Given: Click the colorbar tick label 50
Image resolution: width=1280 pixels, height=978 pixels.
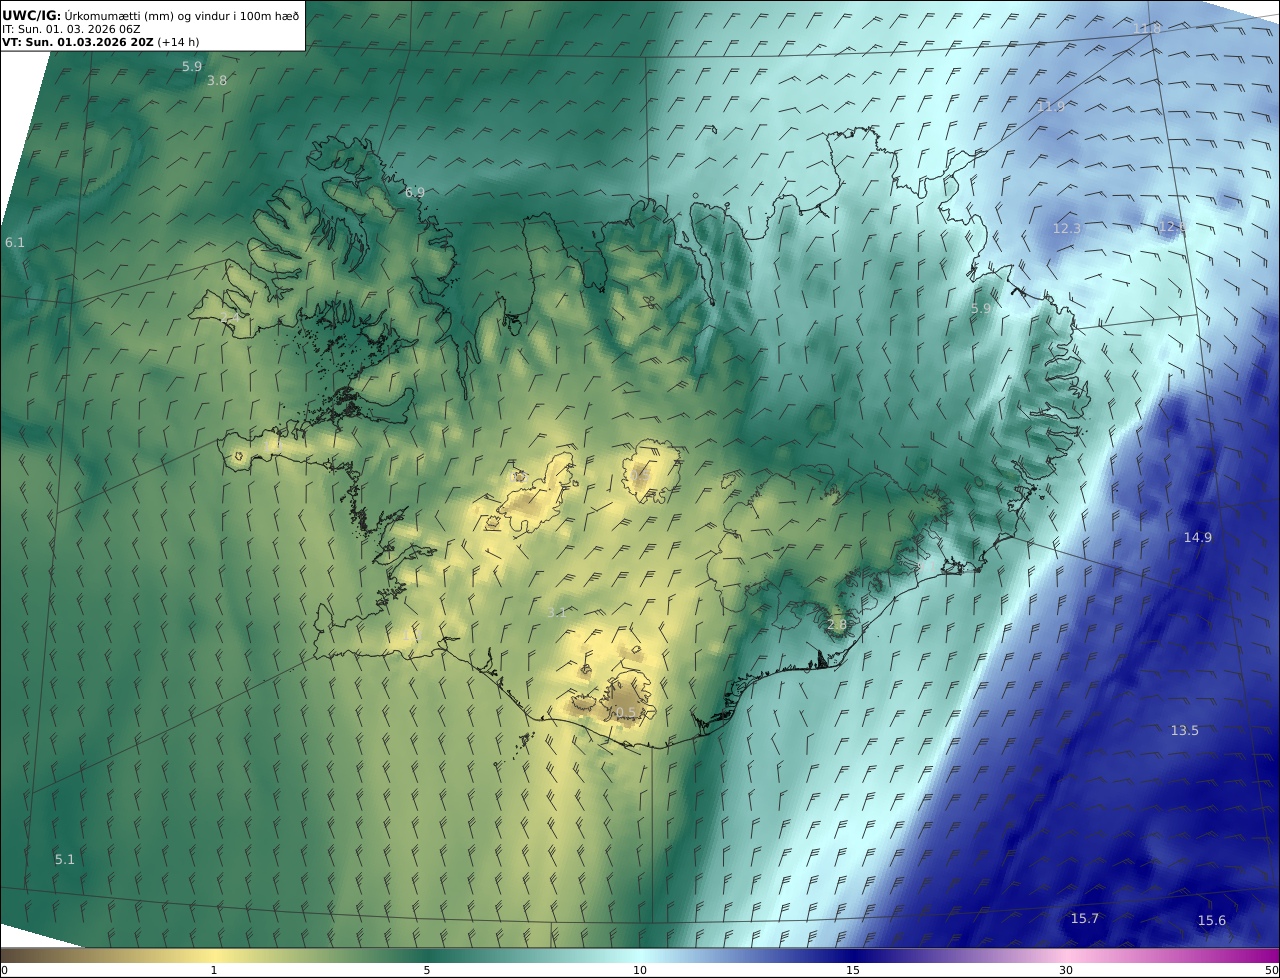Looking at the screenshot, I should click(1271, 970).
